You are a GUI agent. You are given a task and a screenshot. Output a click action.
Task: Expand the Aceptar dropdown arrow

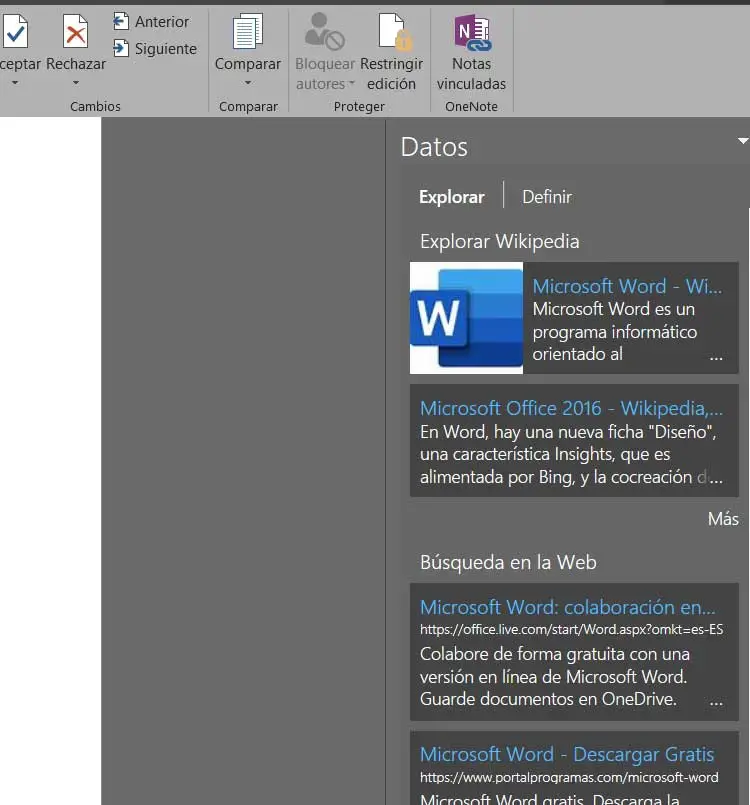[x=15, y=83]
